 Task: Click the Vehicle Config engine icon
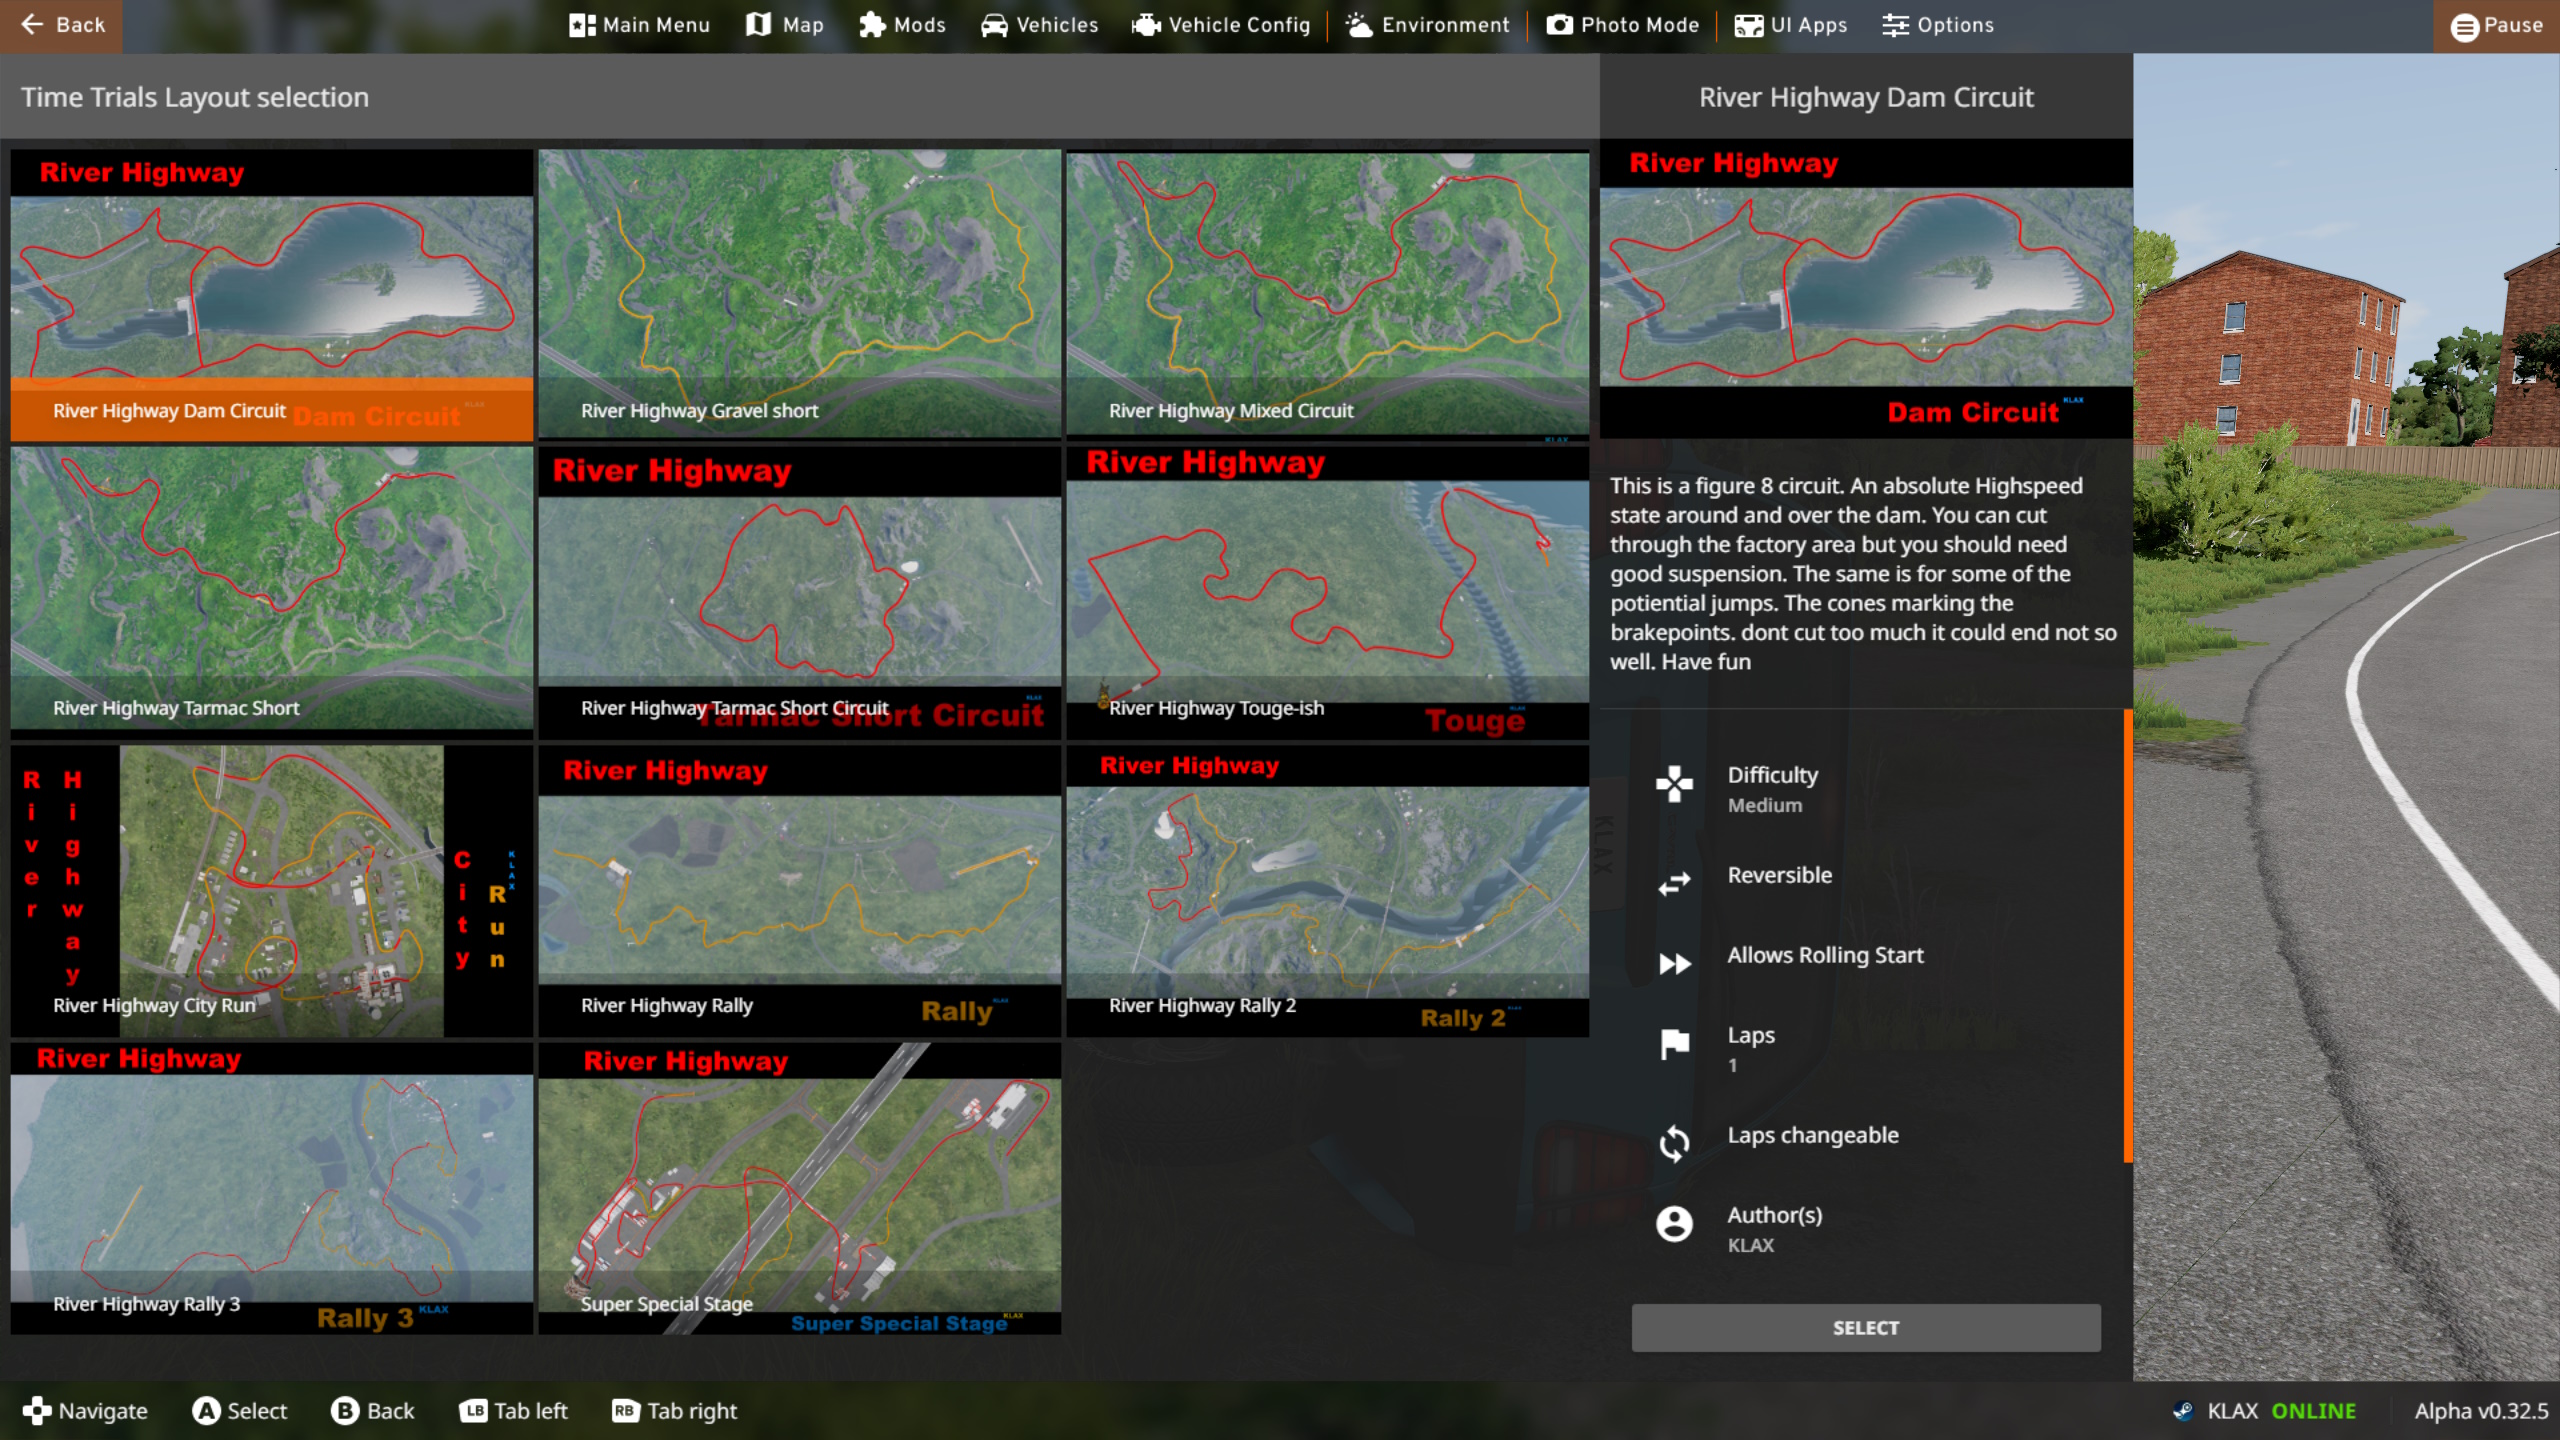[x=1146, y=25]
